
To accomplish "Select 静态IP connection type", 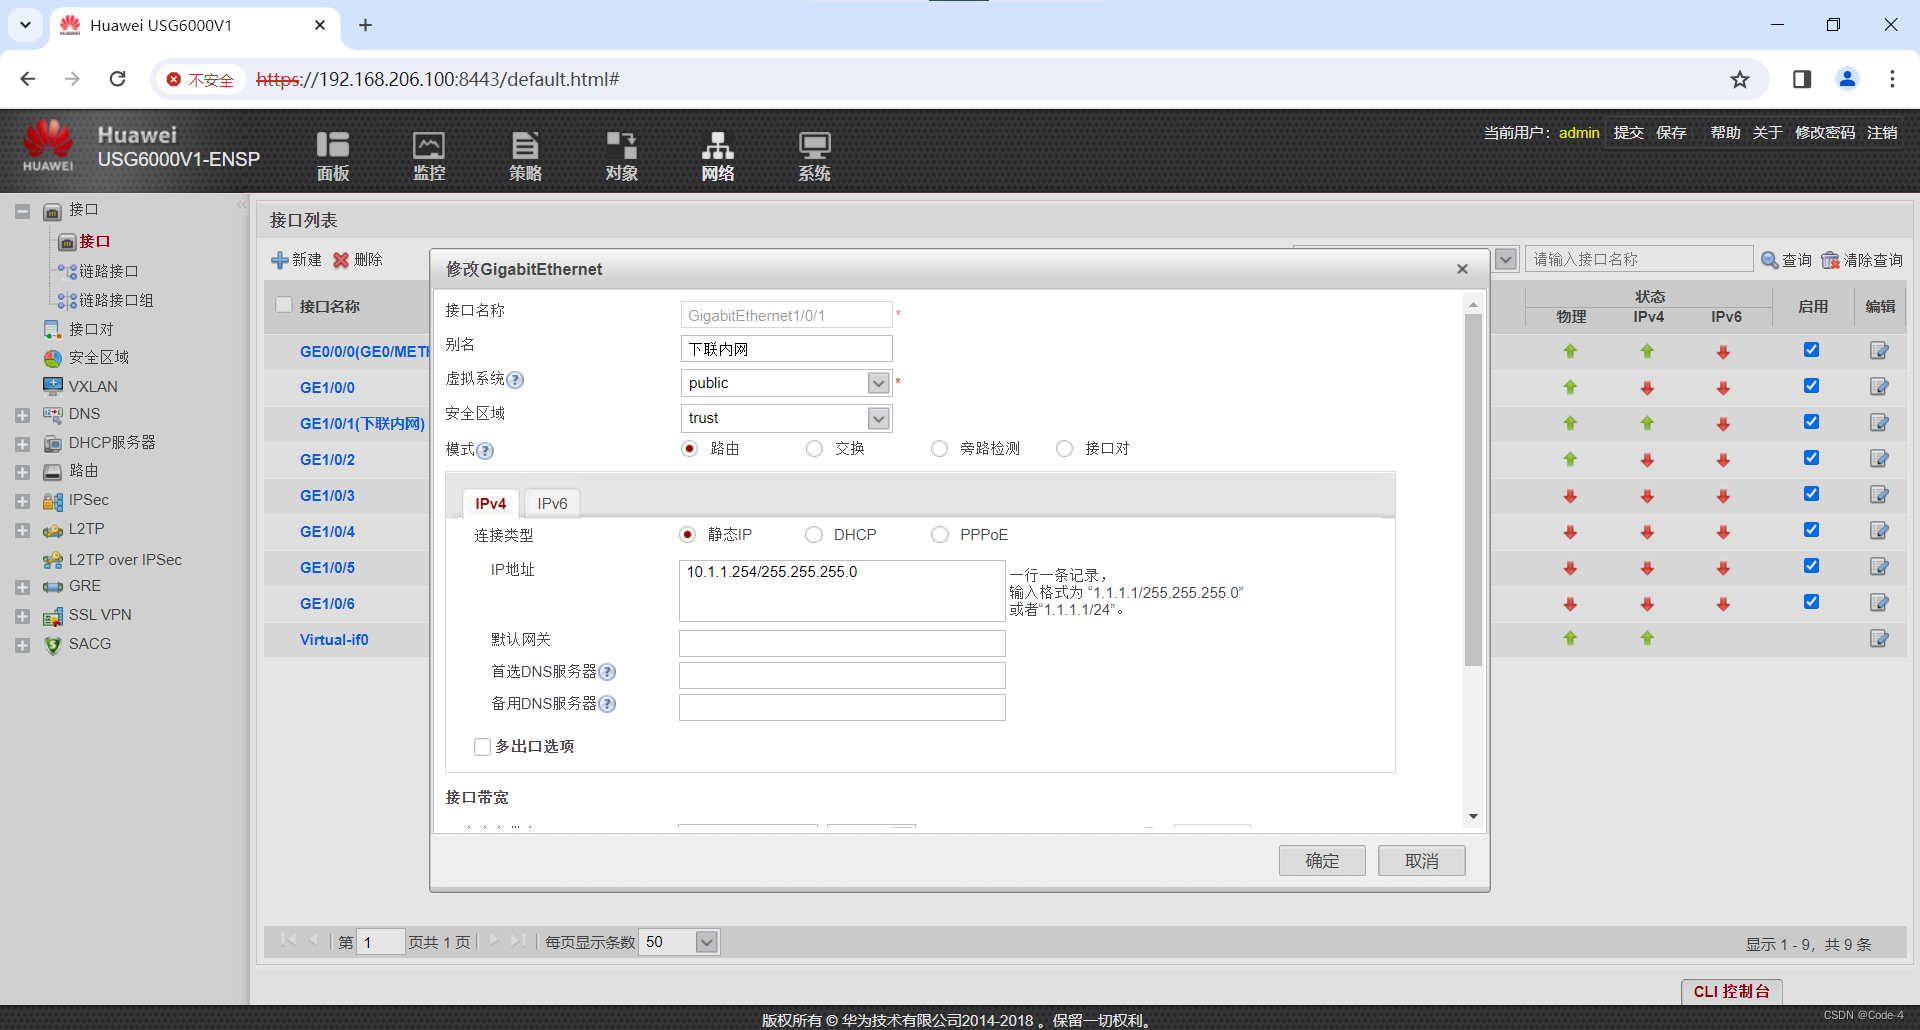I will tap(687, 535).
